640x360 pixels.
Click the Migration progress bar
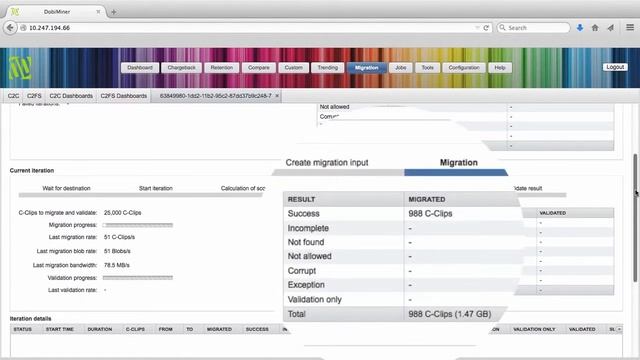coord(138,225)
